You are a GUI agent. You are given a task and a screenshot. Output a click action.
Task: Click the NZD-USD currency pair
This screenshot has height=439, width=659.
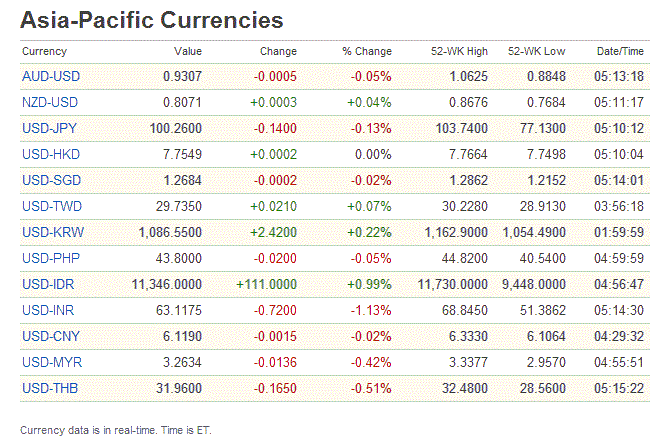click(x=49, y=103)
